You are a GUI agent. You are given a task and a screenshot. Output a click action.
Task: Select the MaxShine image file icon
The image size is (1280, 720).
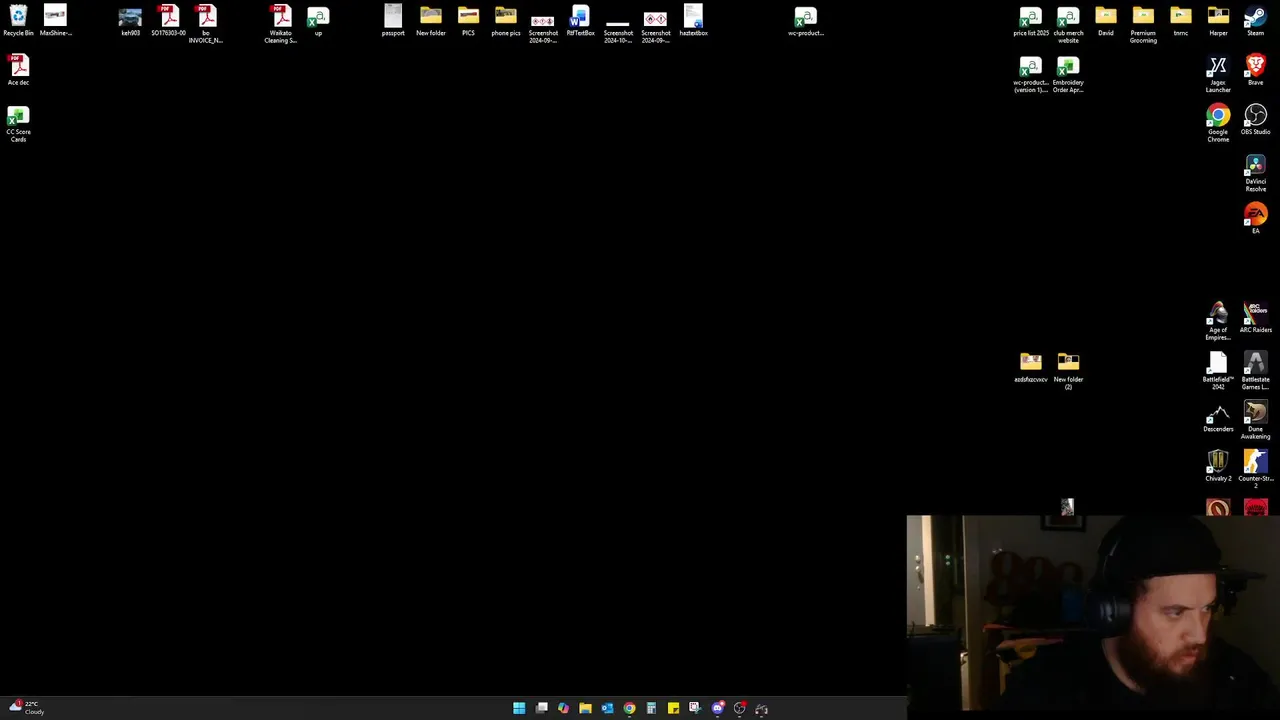click(x=55, y=21)
